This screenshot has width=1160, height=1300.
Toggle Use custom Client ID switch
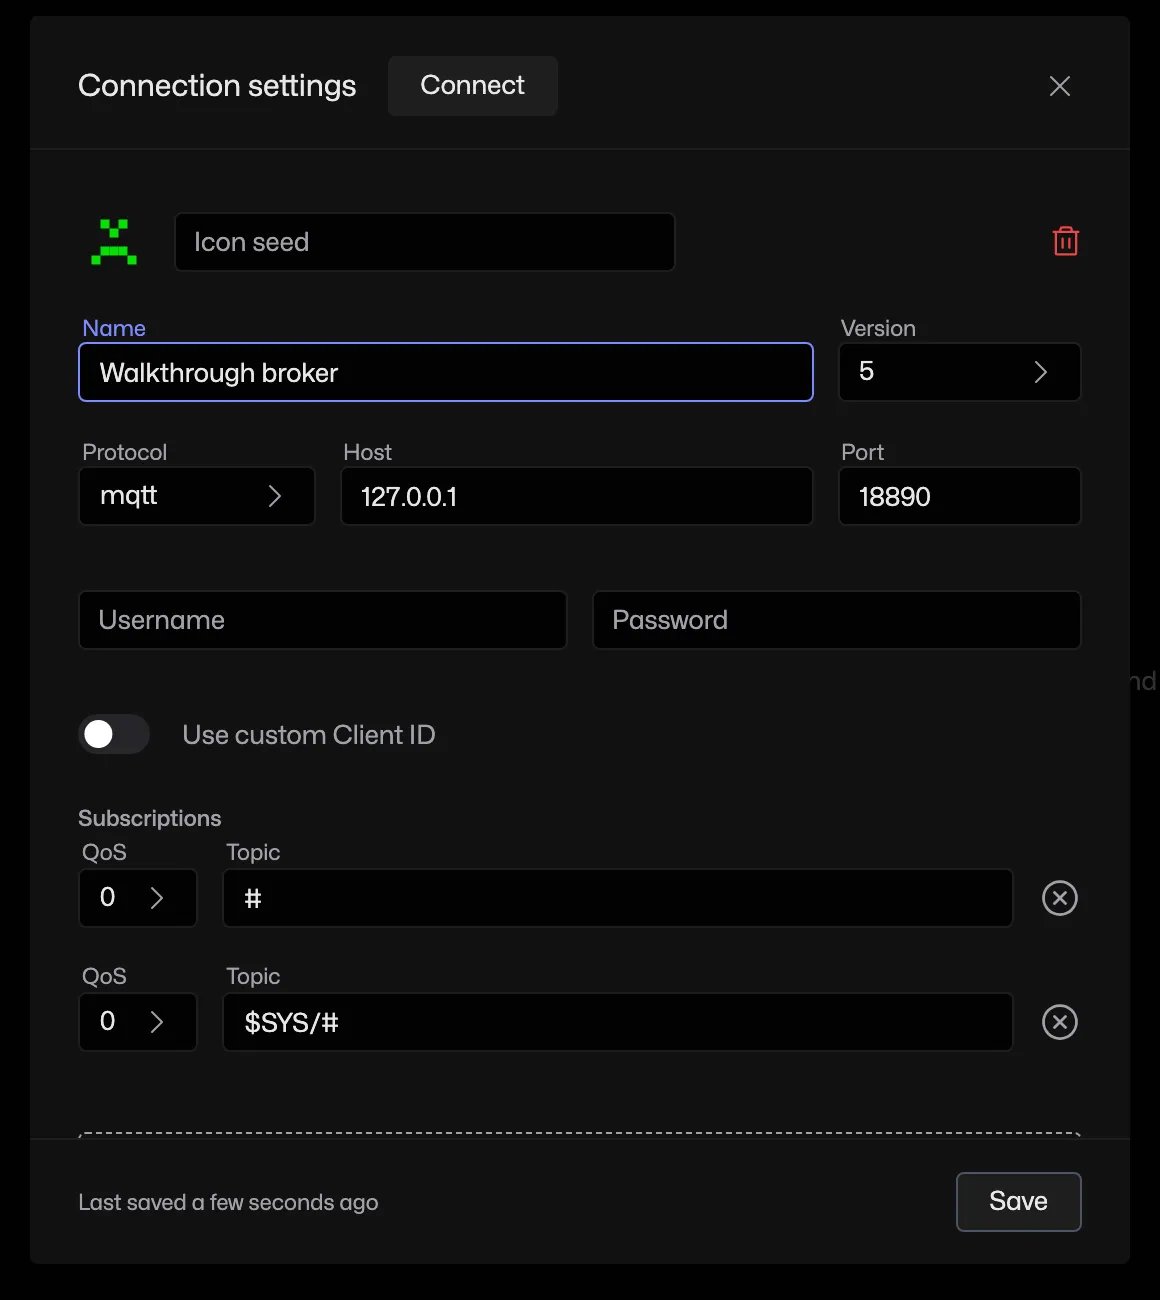click(x=114, y=735)
